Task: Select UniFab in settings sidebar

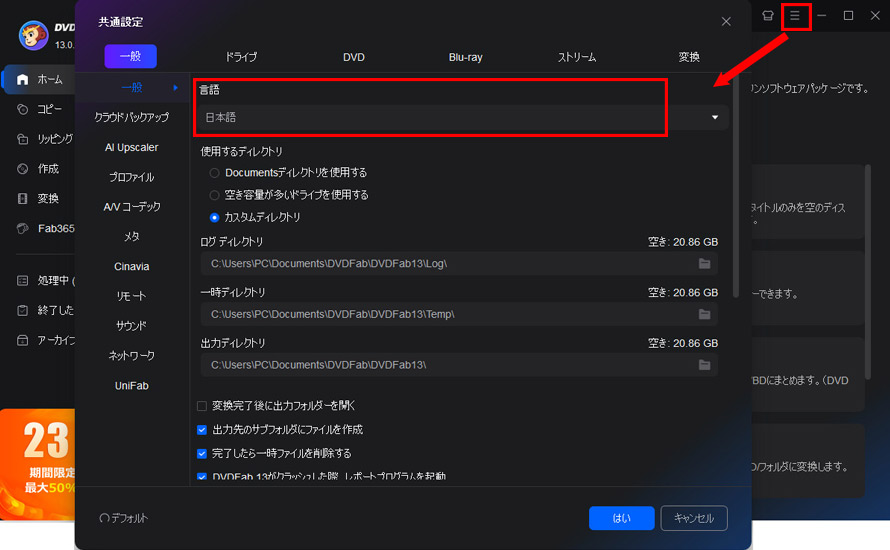Action: point(132,385)
